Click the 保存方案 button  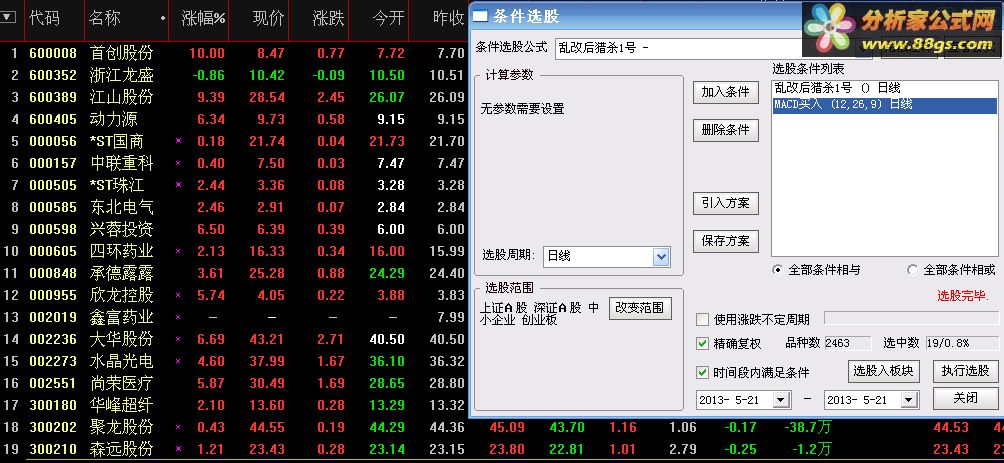(725, 241)
